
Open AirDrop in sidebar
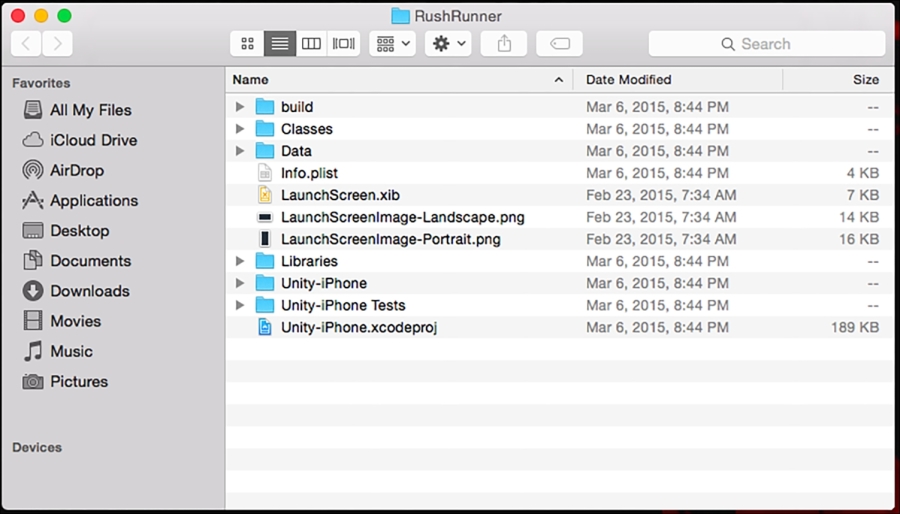[x=64, y=170]
